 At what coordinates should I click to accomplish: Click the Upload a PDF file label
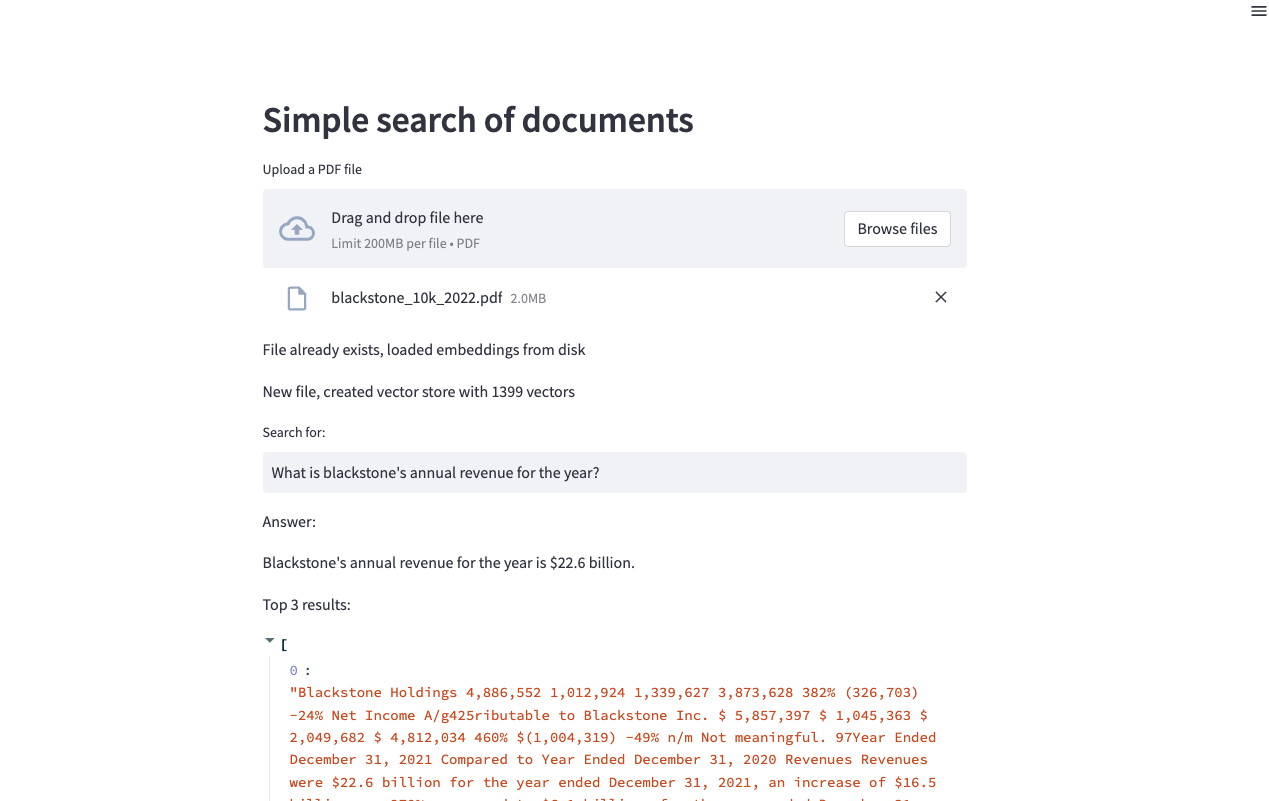[312, 170]
